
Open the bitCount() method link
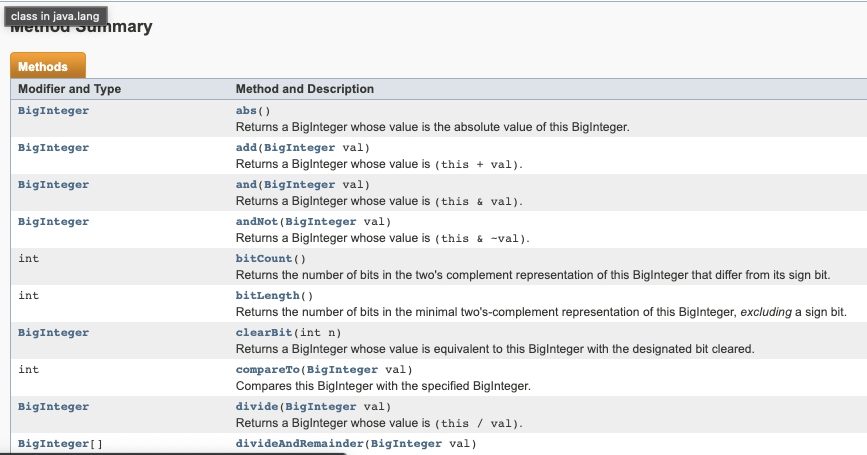click(263, 259)
